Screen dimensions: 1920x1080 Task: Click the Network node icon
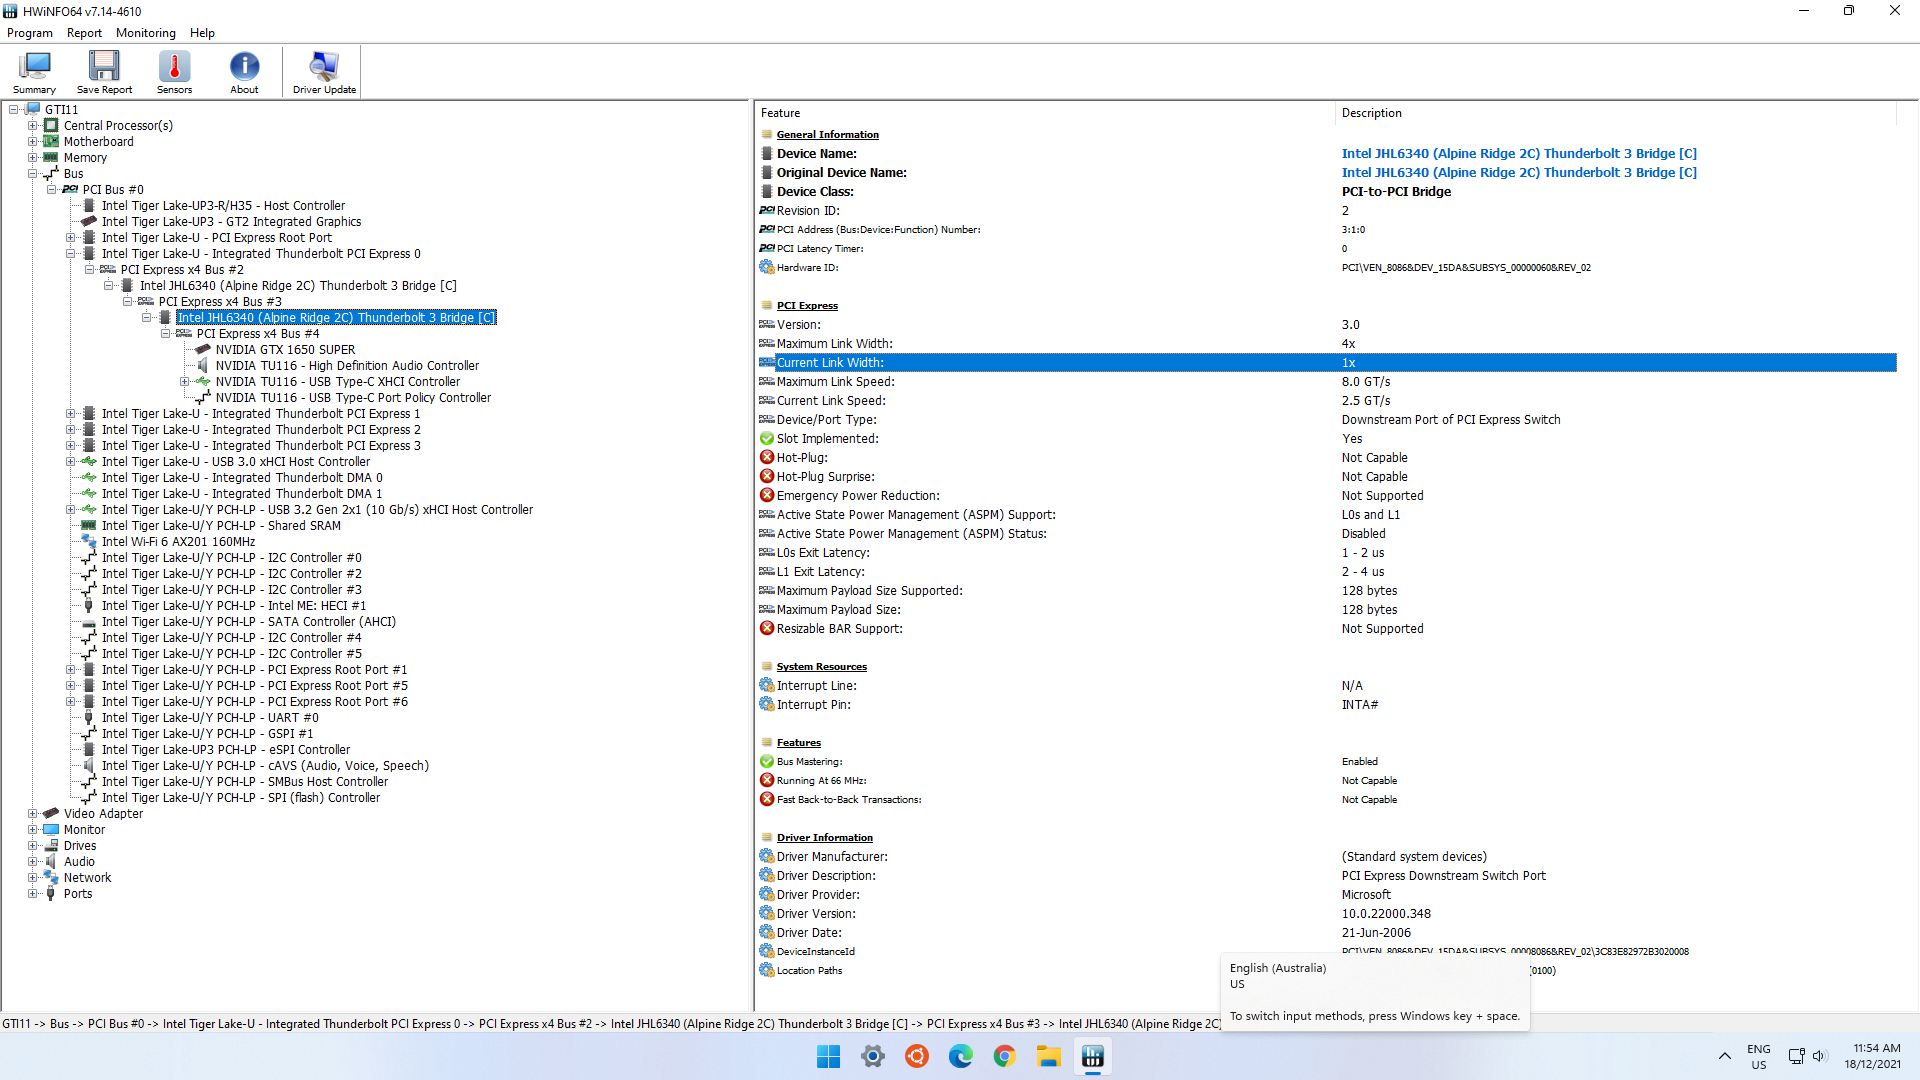[x=51, y=877]
